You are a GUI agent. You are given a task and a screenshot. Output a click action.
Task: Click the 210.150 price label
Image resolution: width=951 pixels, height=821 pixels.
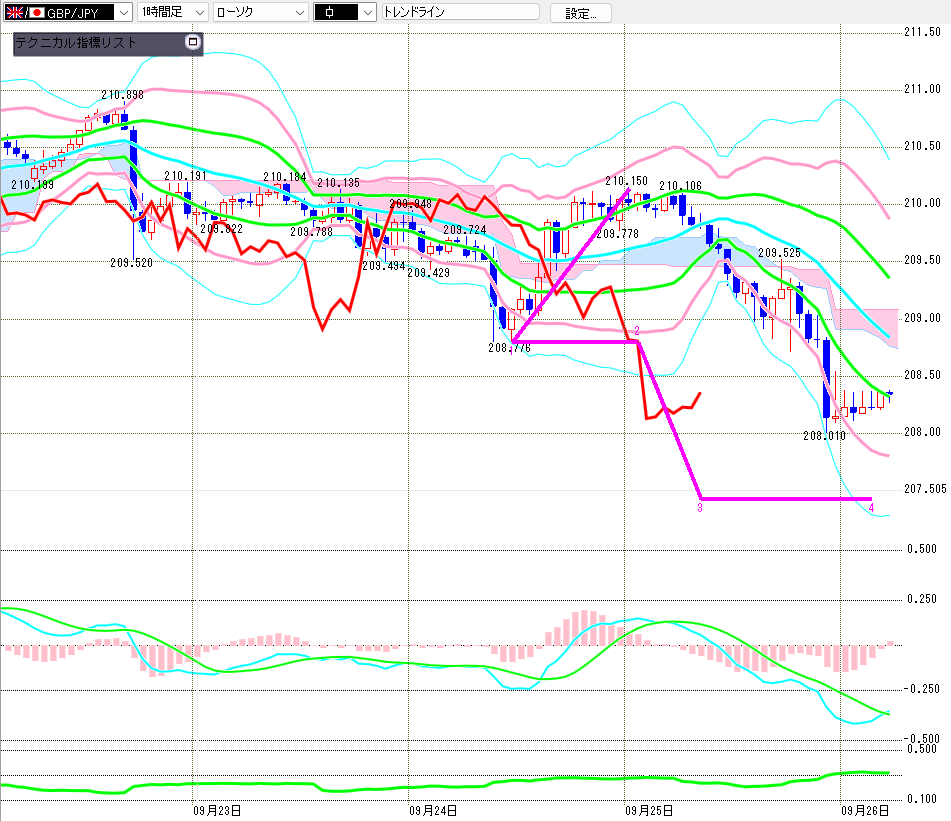click(x=627, y=181)
